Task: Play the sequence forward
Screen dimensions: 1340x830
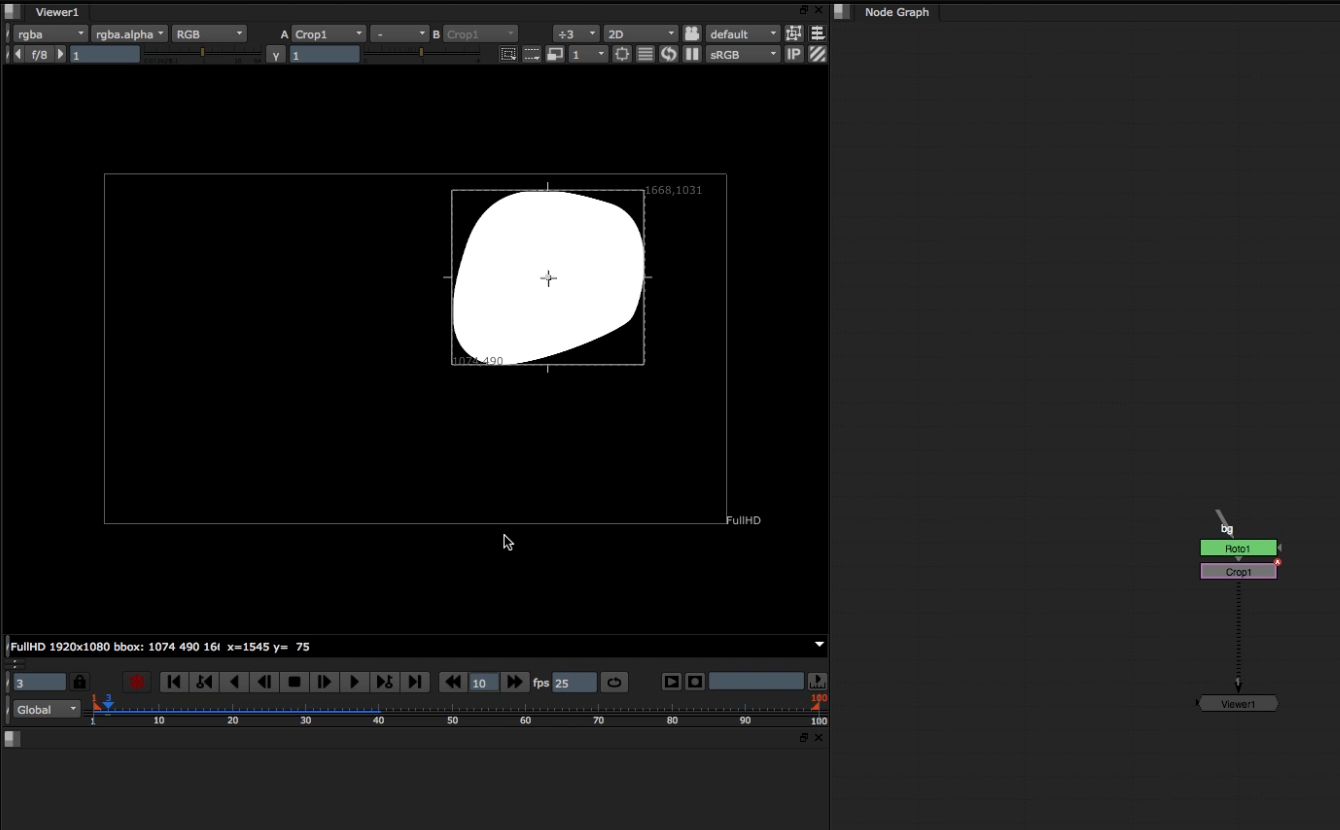Action: (x=354, y=682)
